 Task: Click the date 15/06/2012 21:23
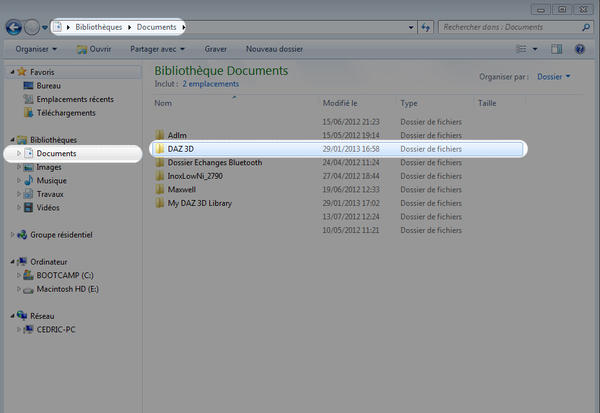tap(351, 122)
